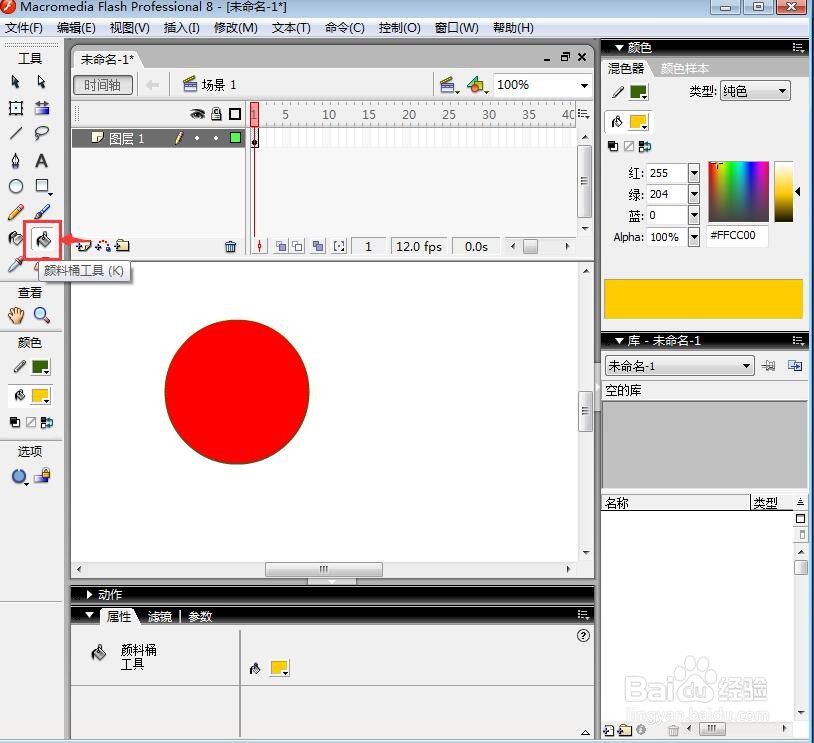
Task: Toggle the Lock Fill option
Action: click(x=43, y=476)
